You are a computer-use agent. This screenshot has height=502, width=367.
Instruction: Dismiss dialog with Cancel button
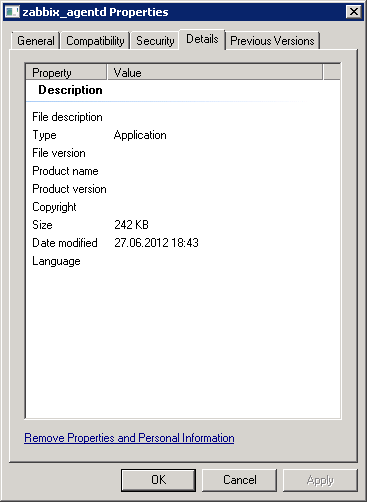[x=240, y=480]
